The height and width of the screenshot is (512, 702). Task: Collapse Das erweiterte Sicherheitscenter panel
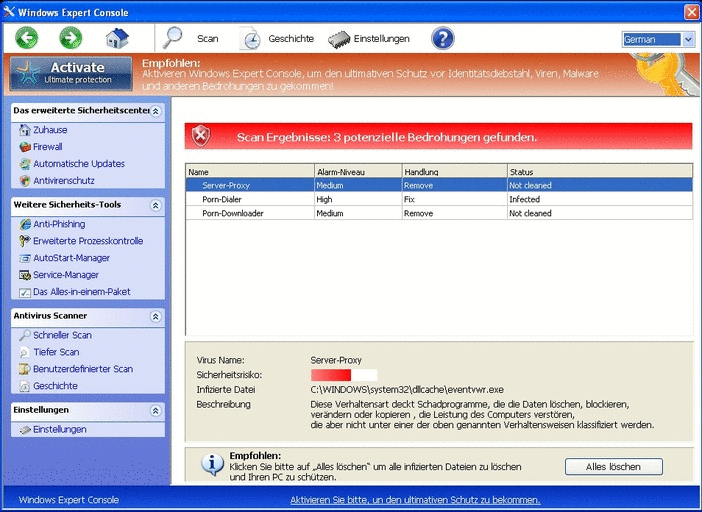(155, 111)
